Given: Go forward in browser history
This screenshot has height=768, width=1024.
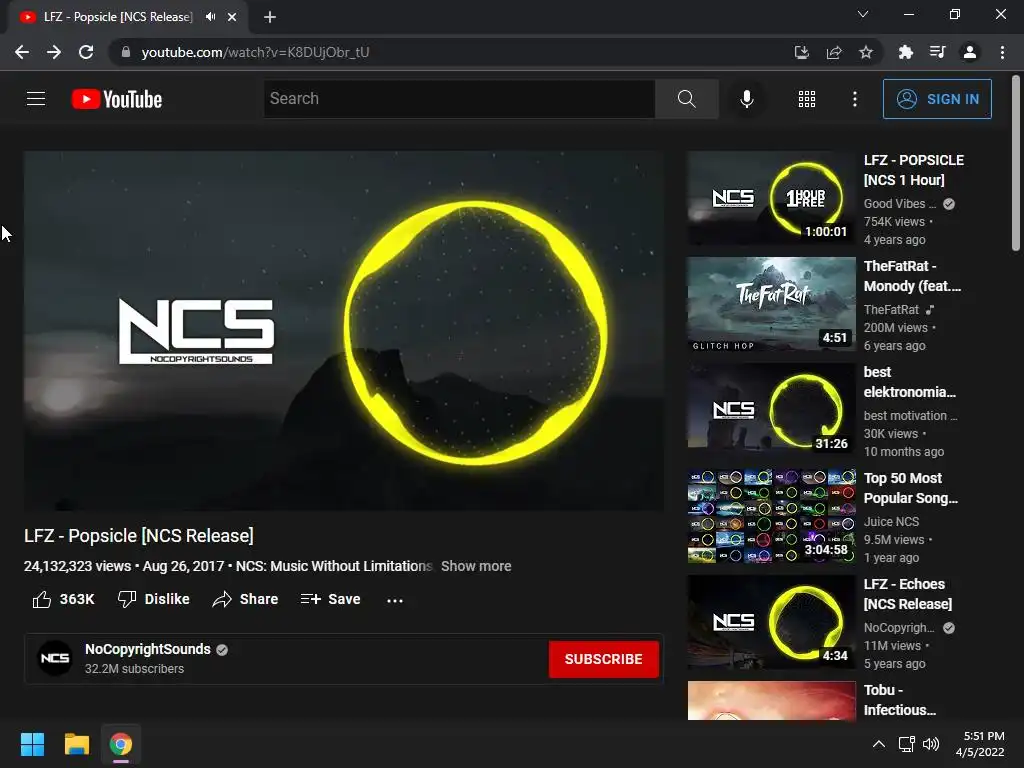Looking at the screenshot, I should pos(54,52).
